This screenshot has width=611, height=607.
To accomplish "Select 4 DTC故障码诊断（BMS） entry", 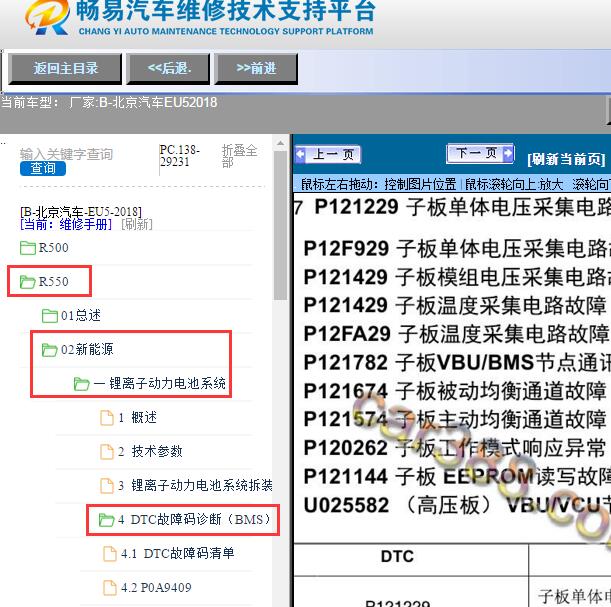I will 194,519.
